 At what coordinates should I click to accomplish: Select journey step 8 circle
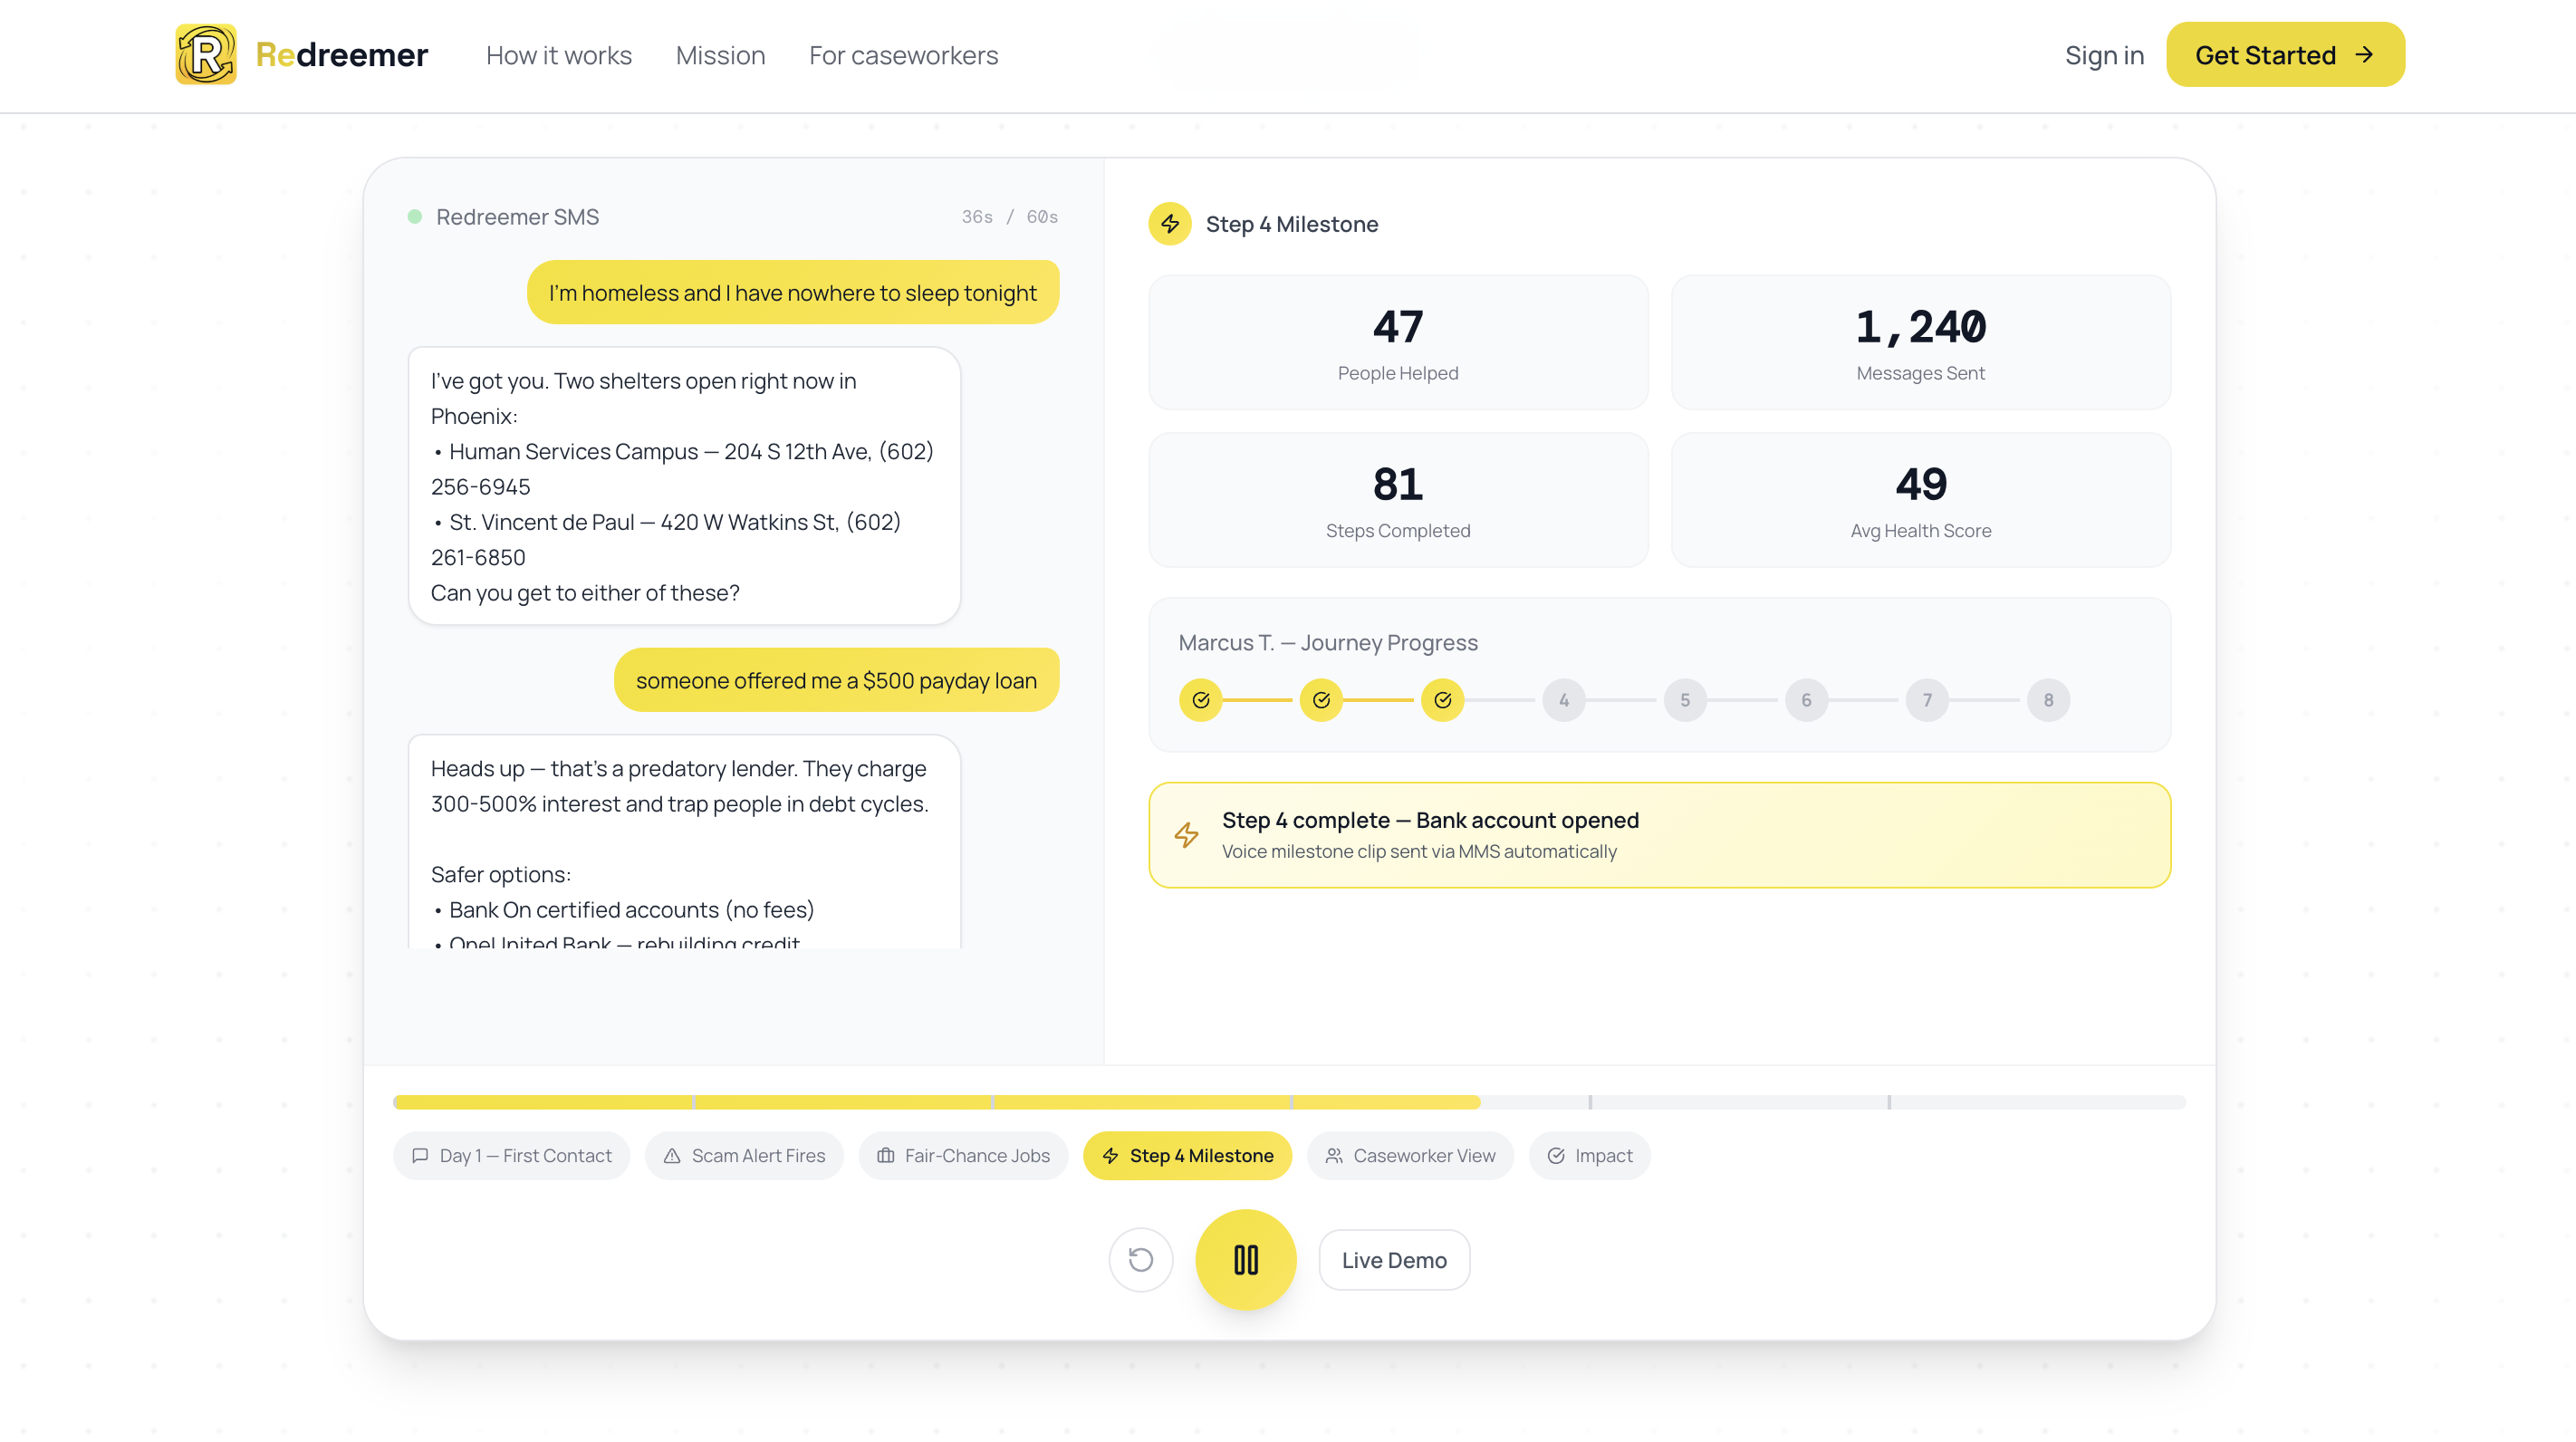coord(2047,700)
